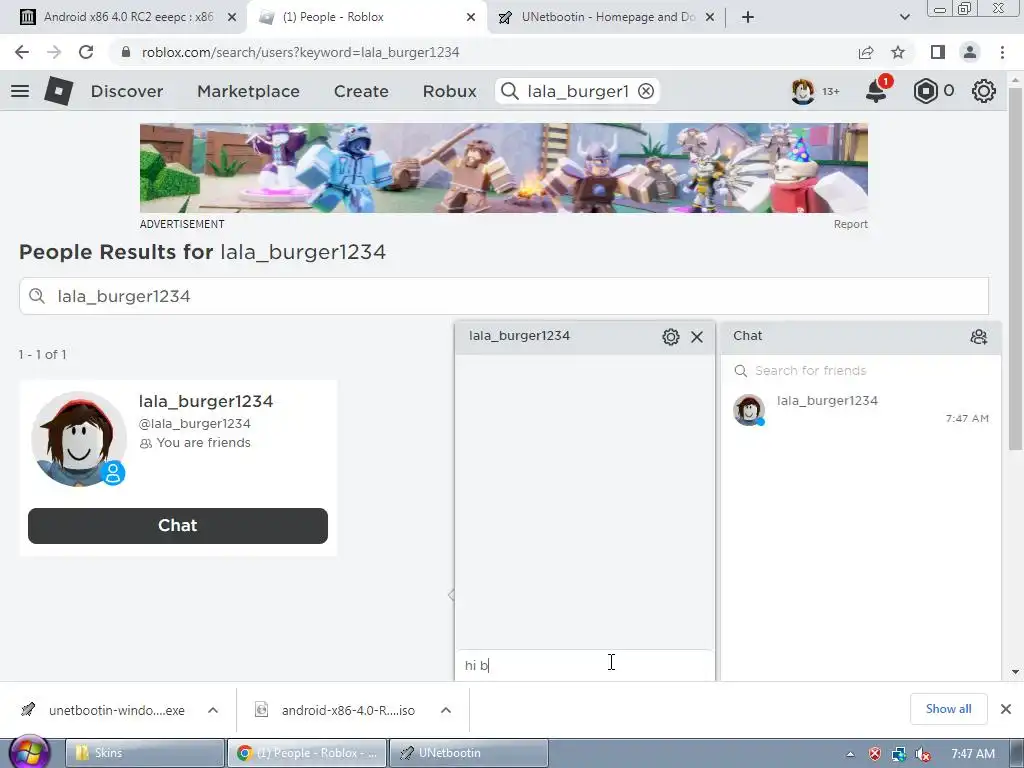Image resolution: width=1024 pixels, height=768 pixels.
Task: Click the security alert tray icon
Action: (874, 754)
